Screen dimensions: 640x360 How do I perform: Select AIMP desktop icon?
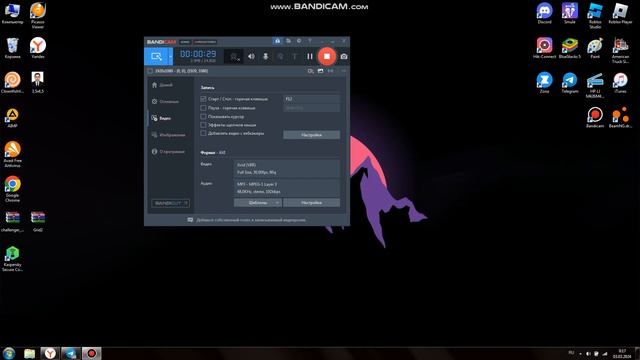(x=12, y=118)
